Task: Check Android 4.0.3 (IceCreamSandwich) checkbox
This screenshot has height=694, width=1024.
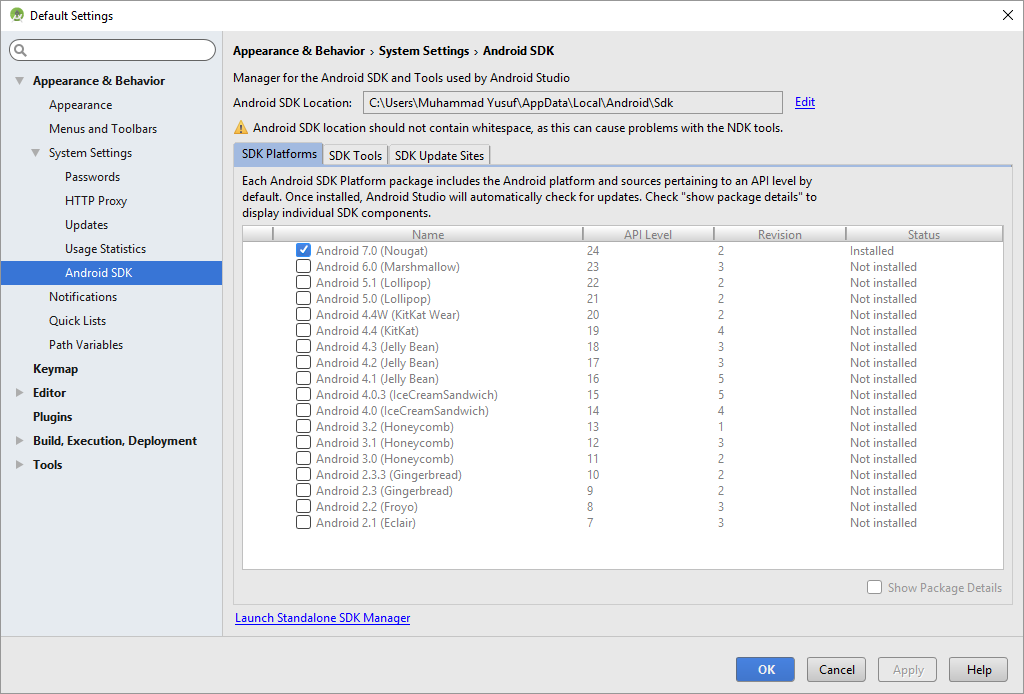Action: (303, 394)
